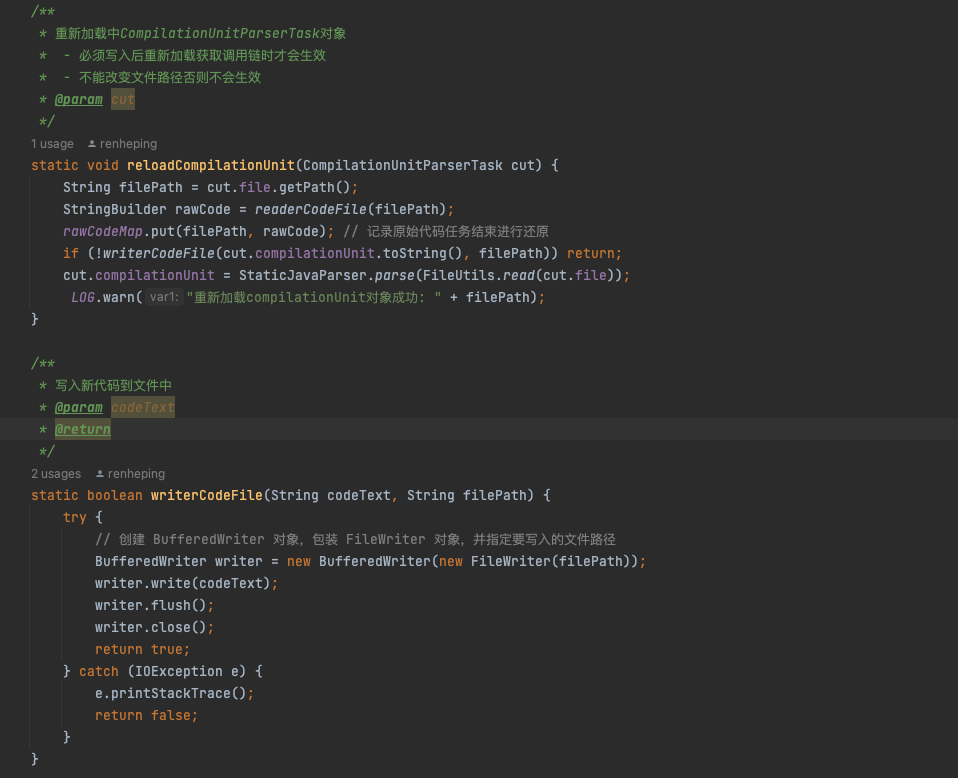Click CompilationUnitParserTask parameter type in method signature
This screenshot has width=958, height=778.
pyautogui.click(x=403, y=166)
